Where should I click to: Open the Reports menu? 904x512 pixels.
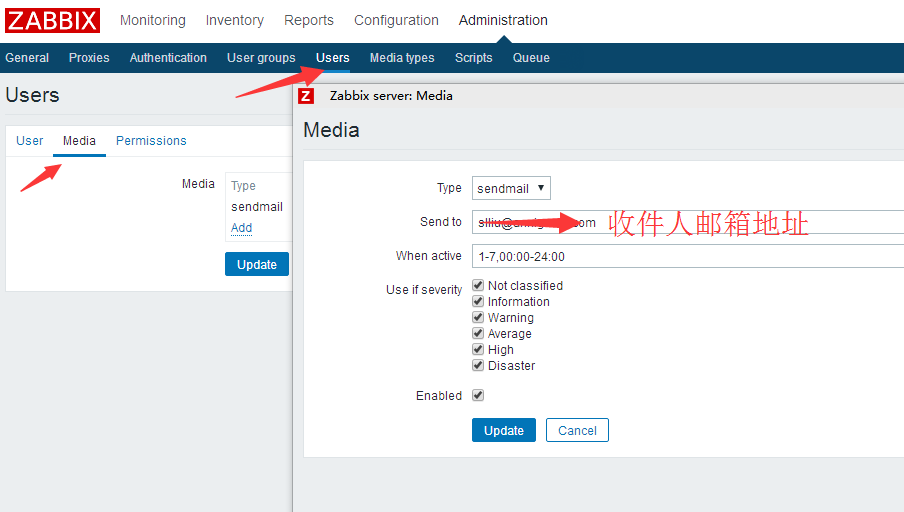[309, 20]
